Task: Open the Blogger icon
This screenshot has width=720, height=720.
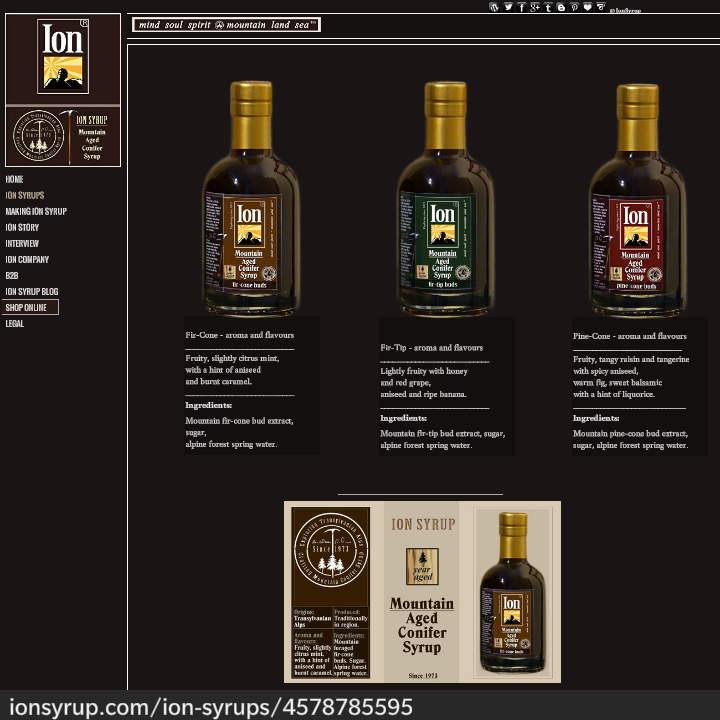Action: (x=561, y=7)
